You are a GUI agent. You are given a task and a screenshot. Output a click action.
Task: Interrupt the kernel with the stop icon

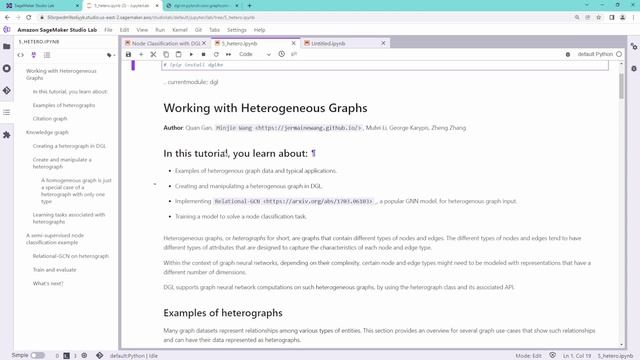203,54
